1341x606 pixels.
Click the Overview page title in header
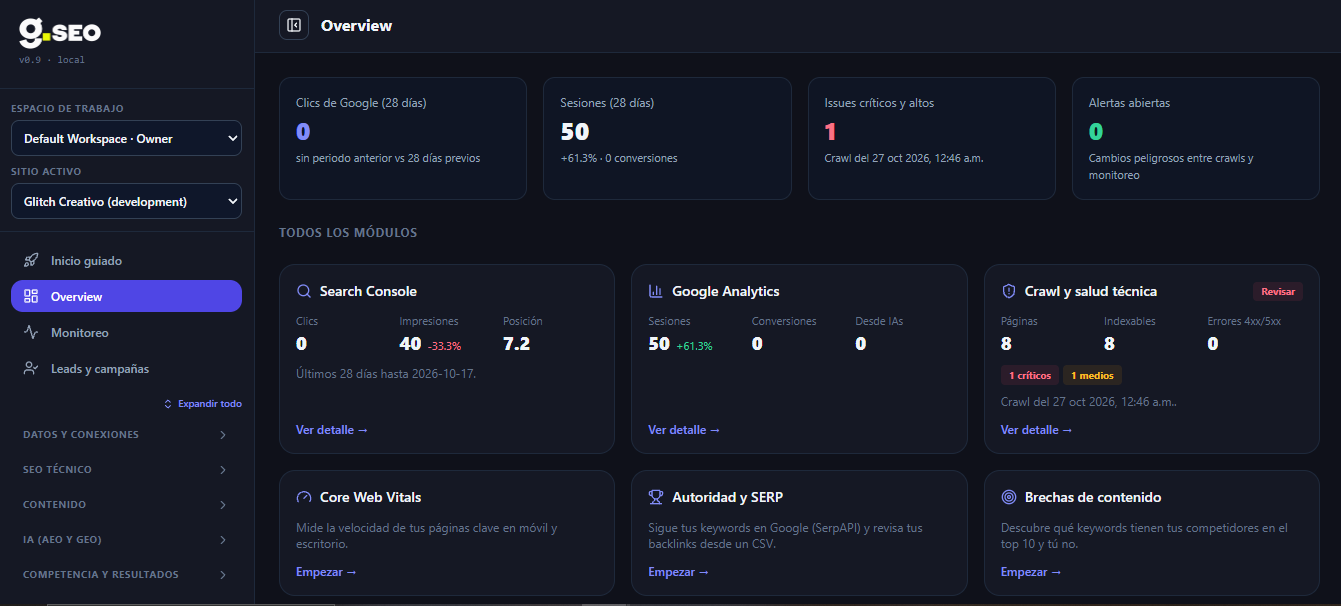tap(357, 26)
